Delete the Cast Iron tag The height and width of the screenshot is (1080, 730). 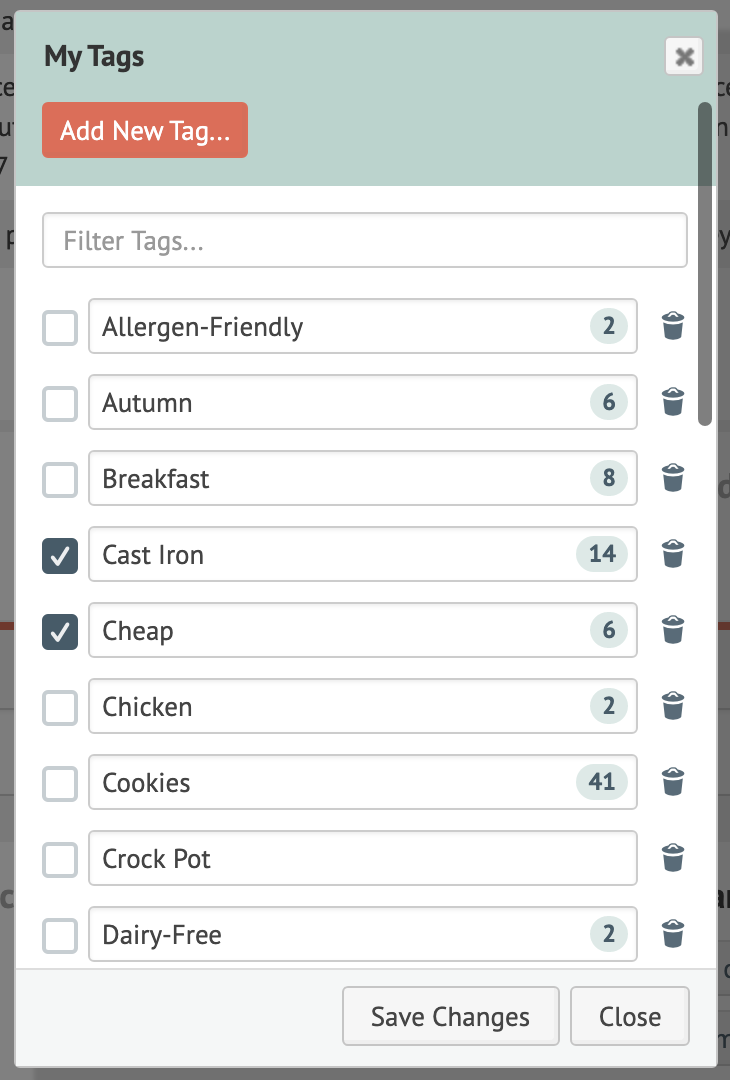pyautogui.click(x=673, y=554)
